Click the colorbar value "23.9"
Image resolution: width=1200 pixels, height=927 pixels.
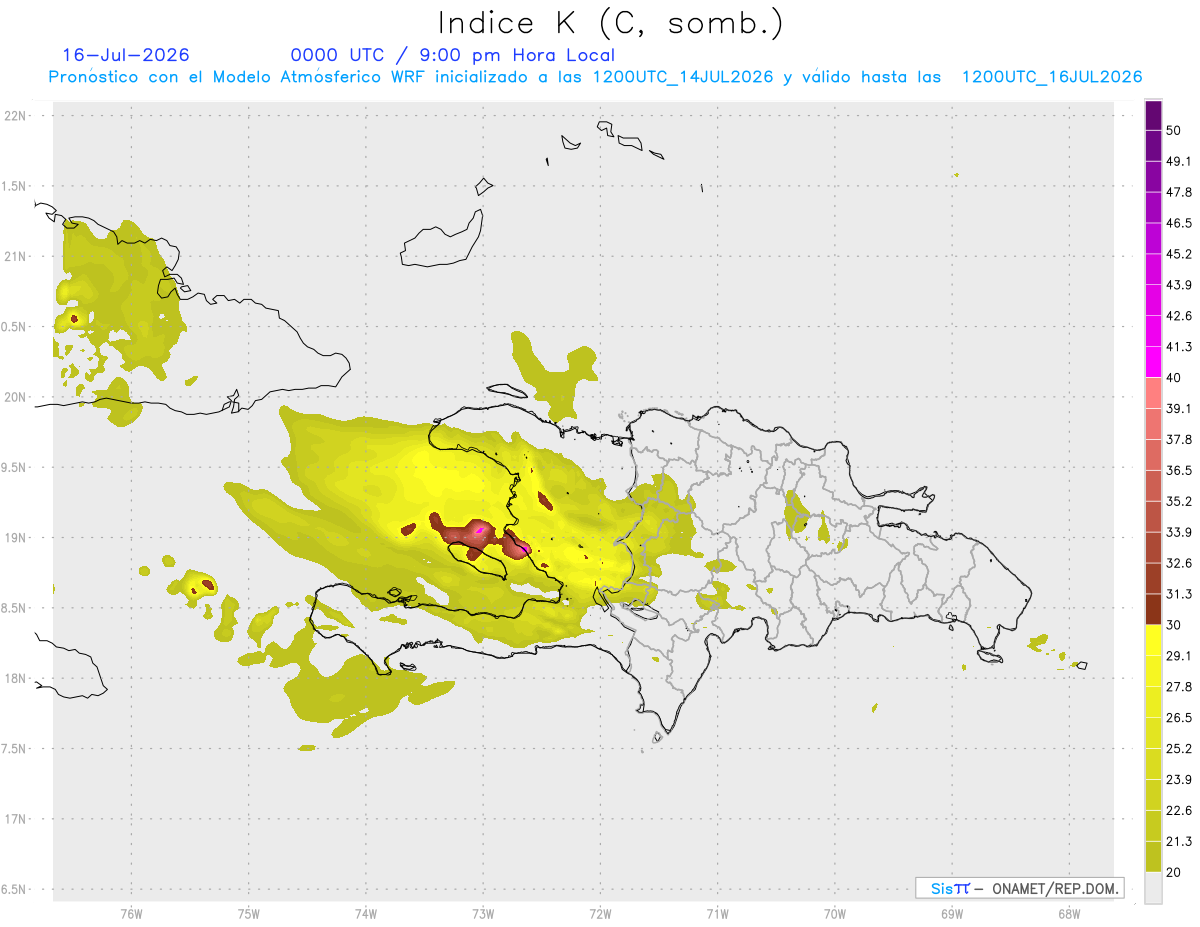click(1179, 779)
